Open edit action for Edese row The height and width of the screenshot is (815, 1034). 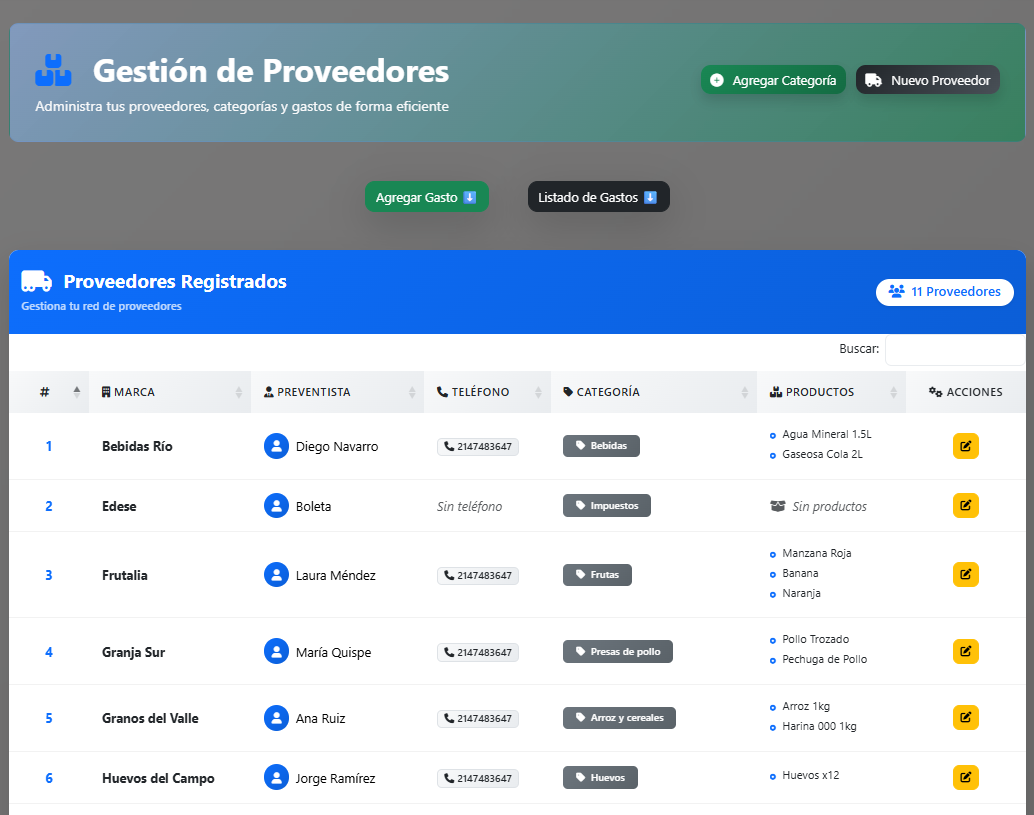click(965, 506)
